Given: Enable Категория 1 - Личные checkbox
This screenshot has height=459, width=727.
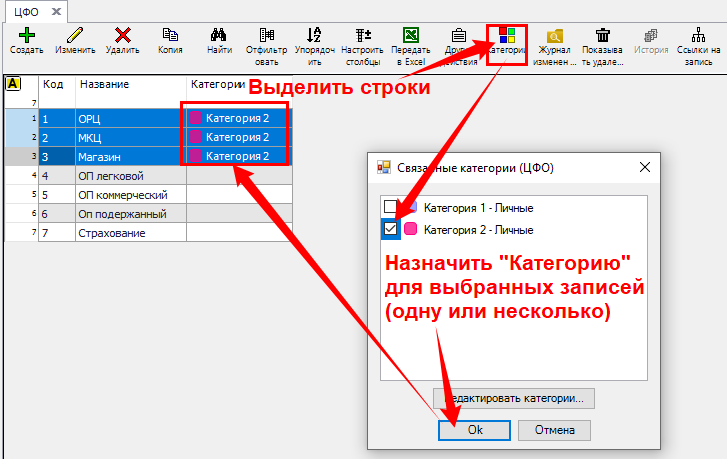Looking at the screenshot, I should point(391,208).
